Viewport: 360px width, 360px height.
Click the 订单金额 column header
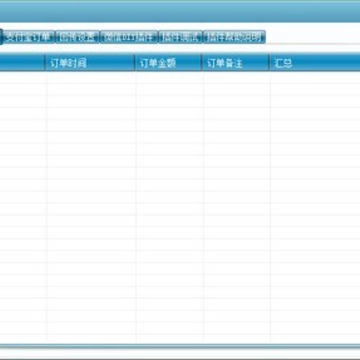(x=168, y=63)
